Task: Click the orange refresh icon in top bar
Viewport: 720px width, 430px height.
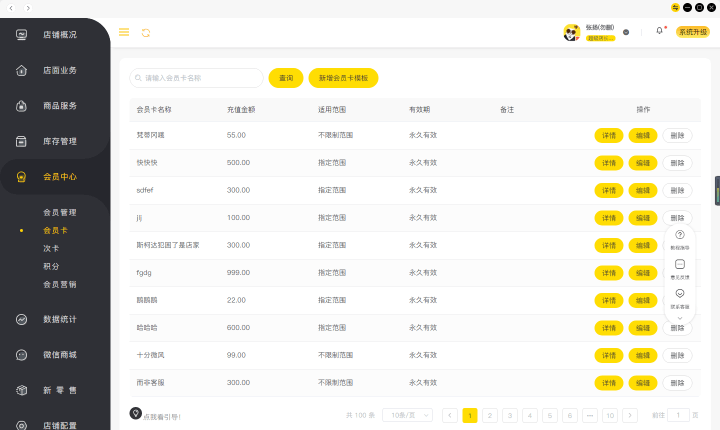Action: point(146,32)
